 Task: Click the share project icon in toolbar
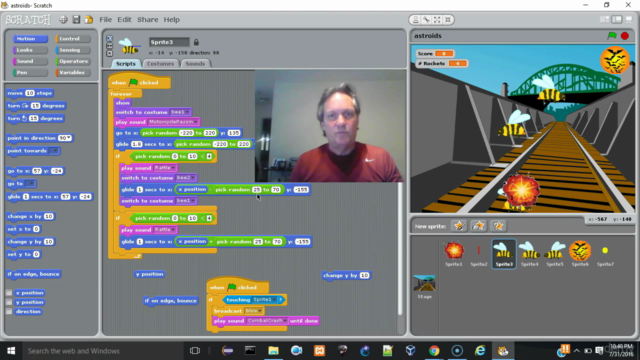(89, 20)
